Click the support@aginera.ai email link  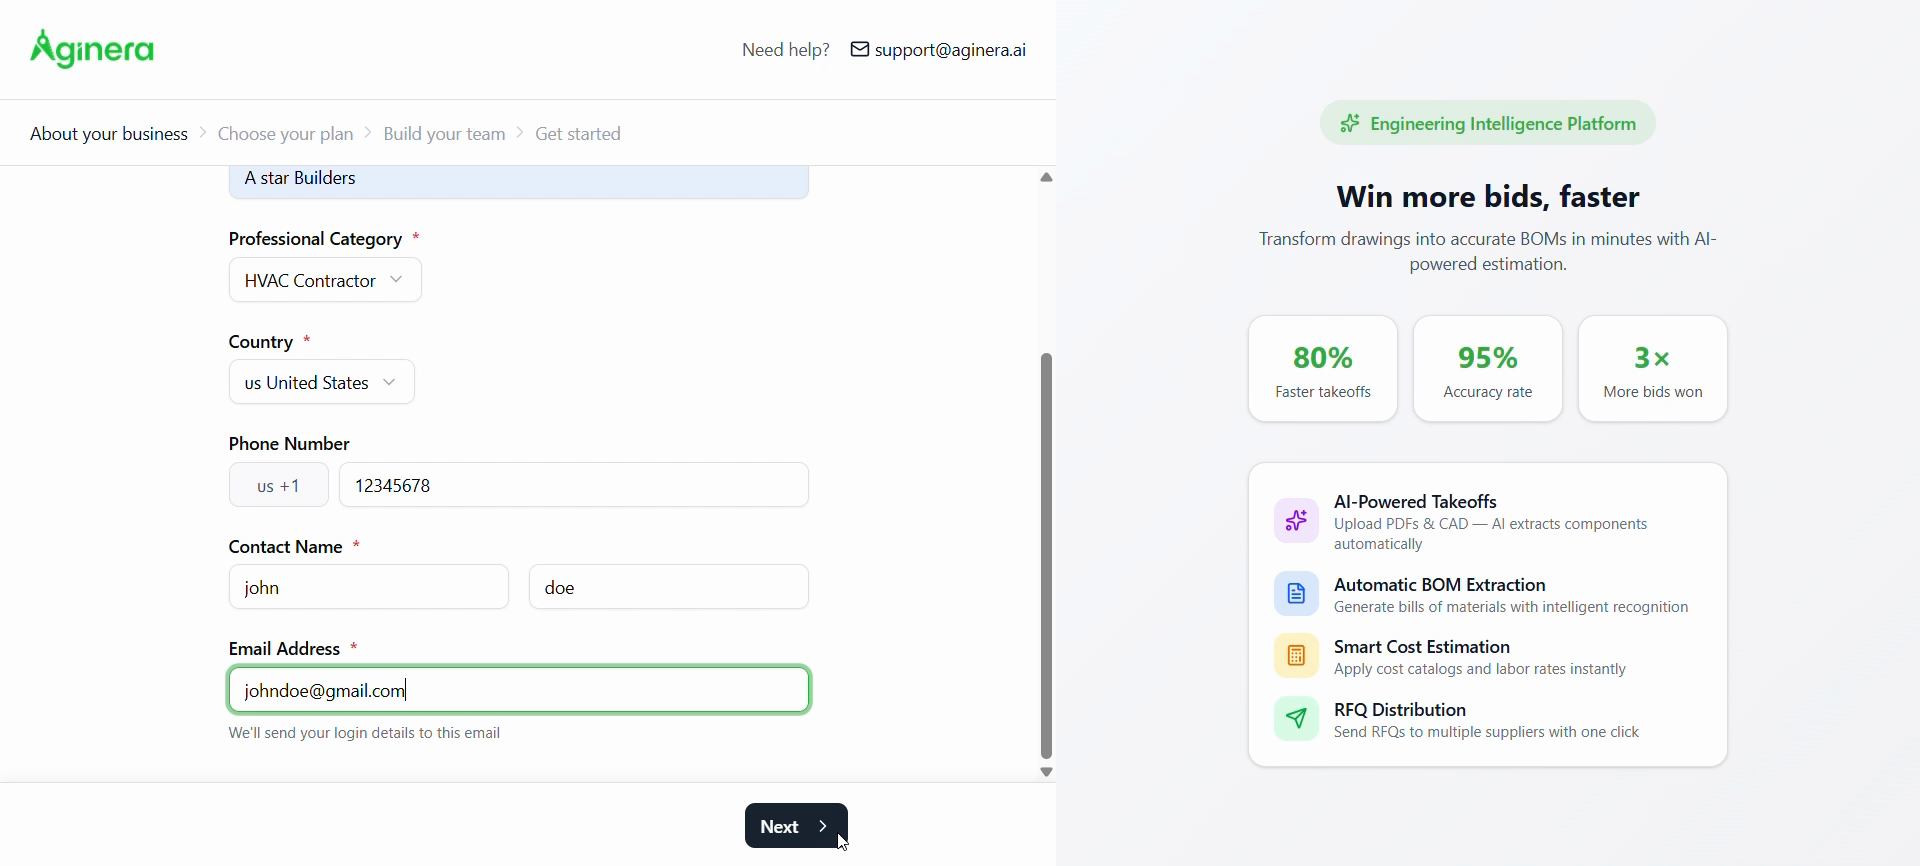(950, 50)
